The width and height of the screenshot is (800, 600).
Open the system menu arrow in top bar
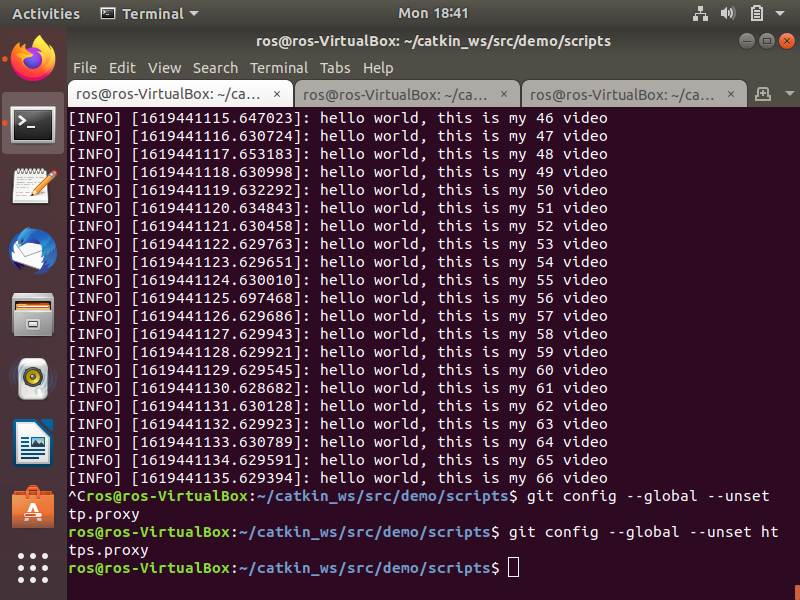[x=780, y=13]
